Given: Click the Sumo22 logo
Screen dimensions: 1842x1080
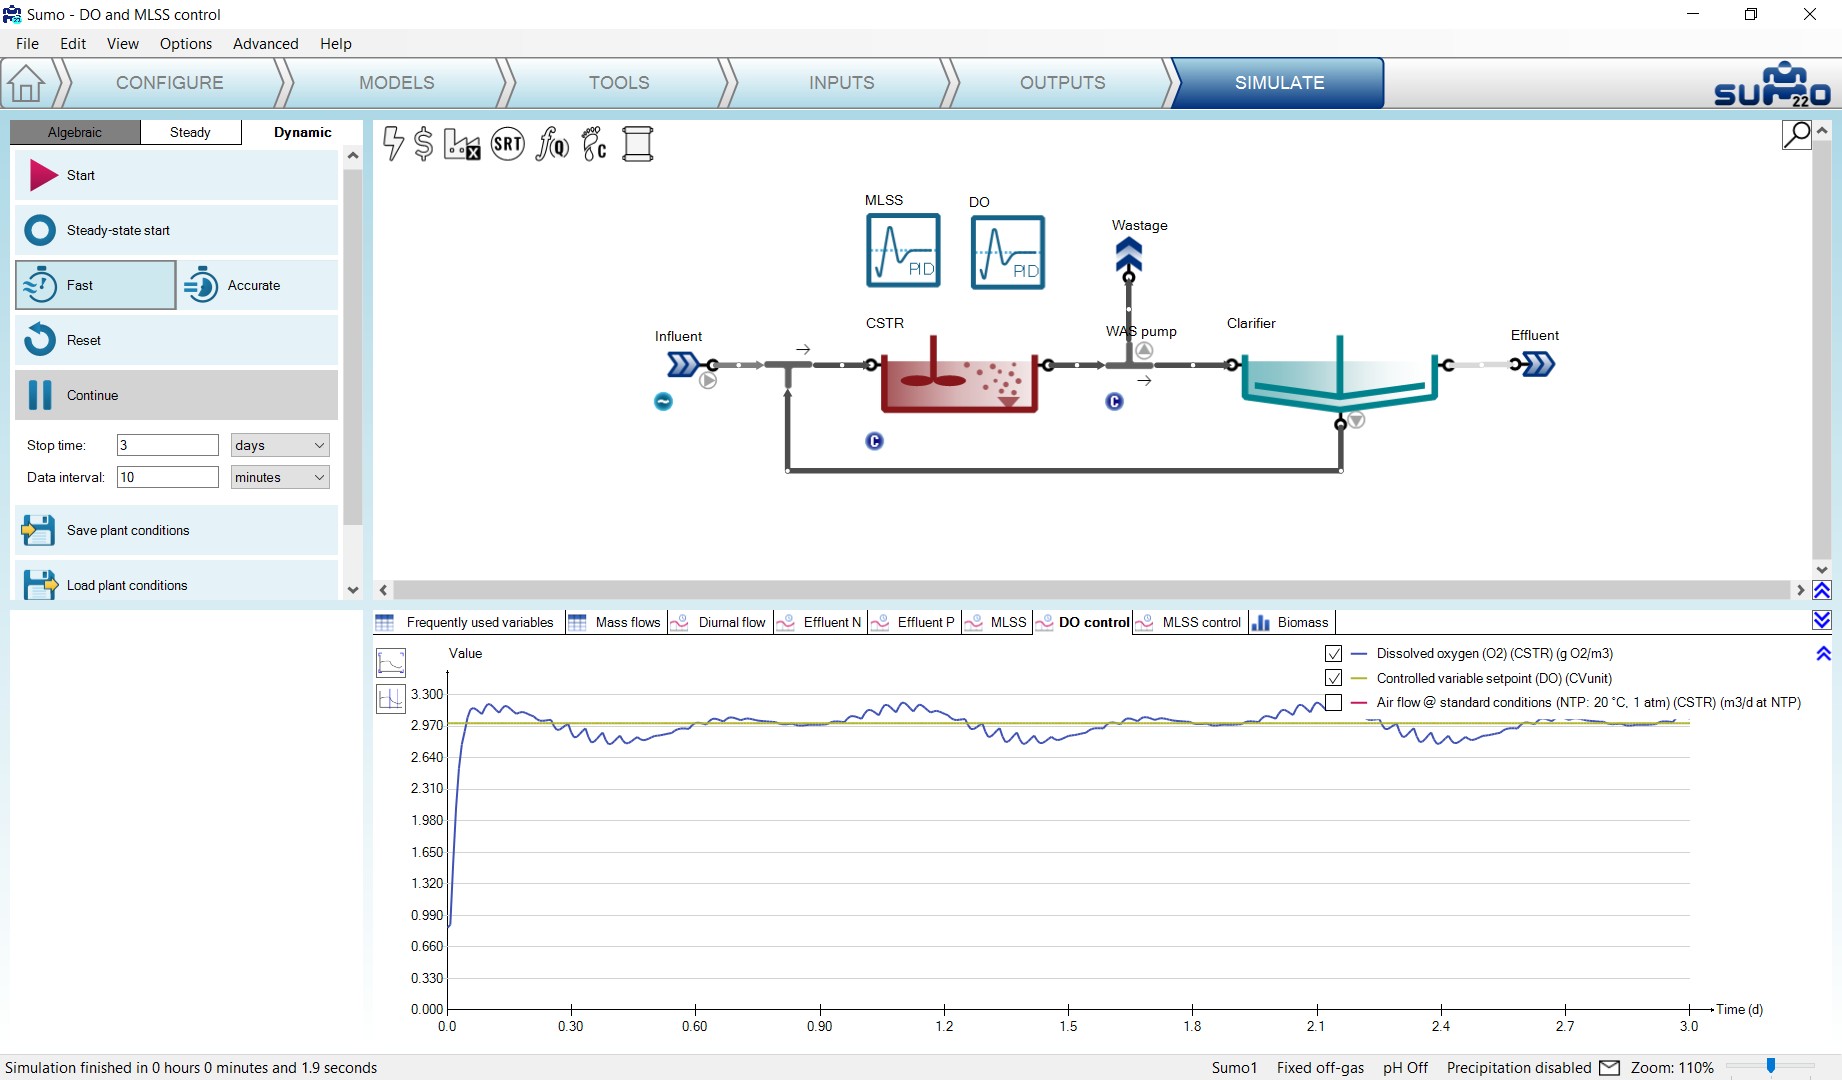Looking at the screenshot, I should point(1772,84).
